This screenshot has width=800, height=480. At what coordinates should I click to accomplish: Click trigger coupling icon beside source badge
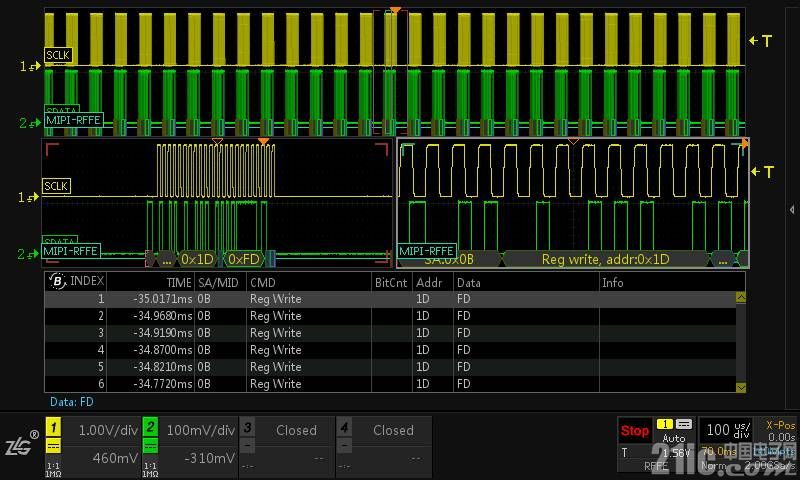point(684,424)
